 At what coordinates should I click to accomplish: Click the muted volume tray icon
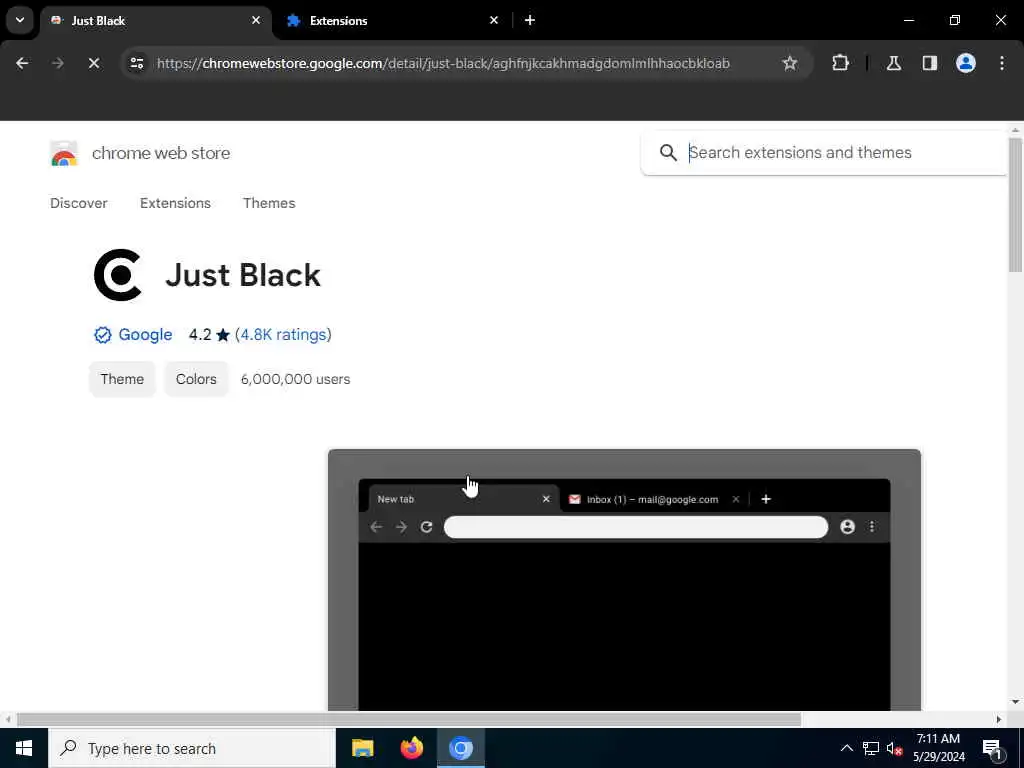[x=895, y=748]
